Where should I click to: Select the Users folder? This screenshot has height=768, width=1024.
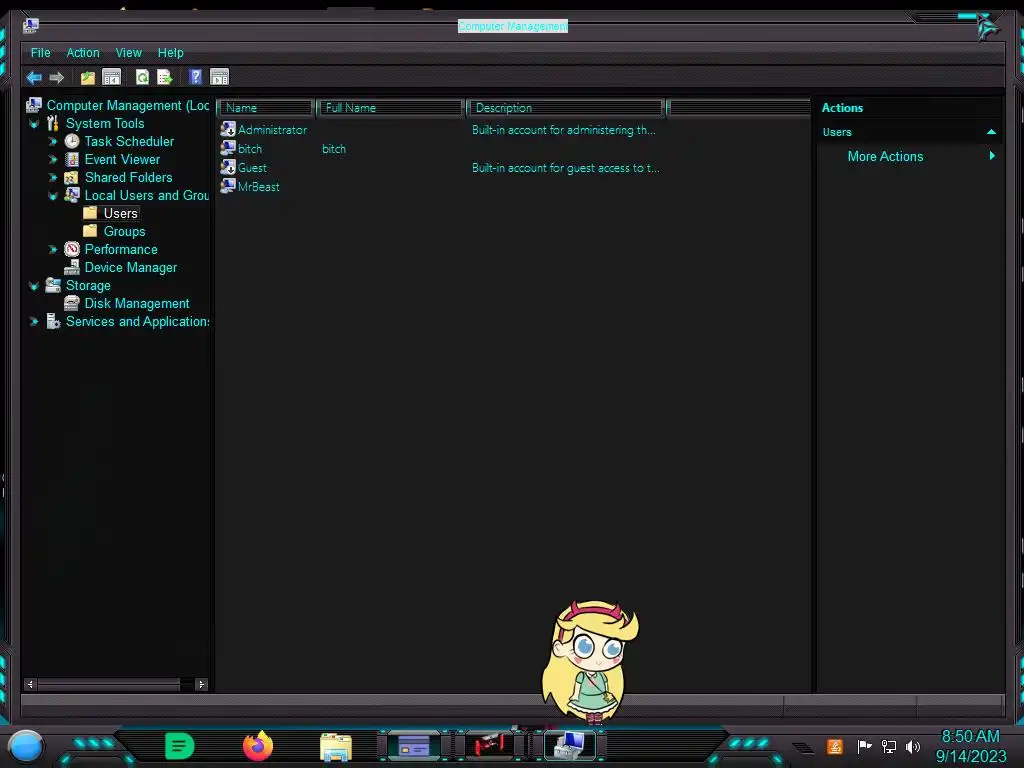pos(120,214)
